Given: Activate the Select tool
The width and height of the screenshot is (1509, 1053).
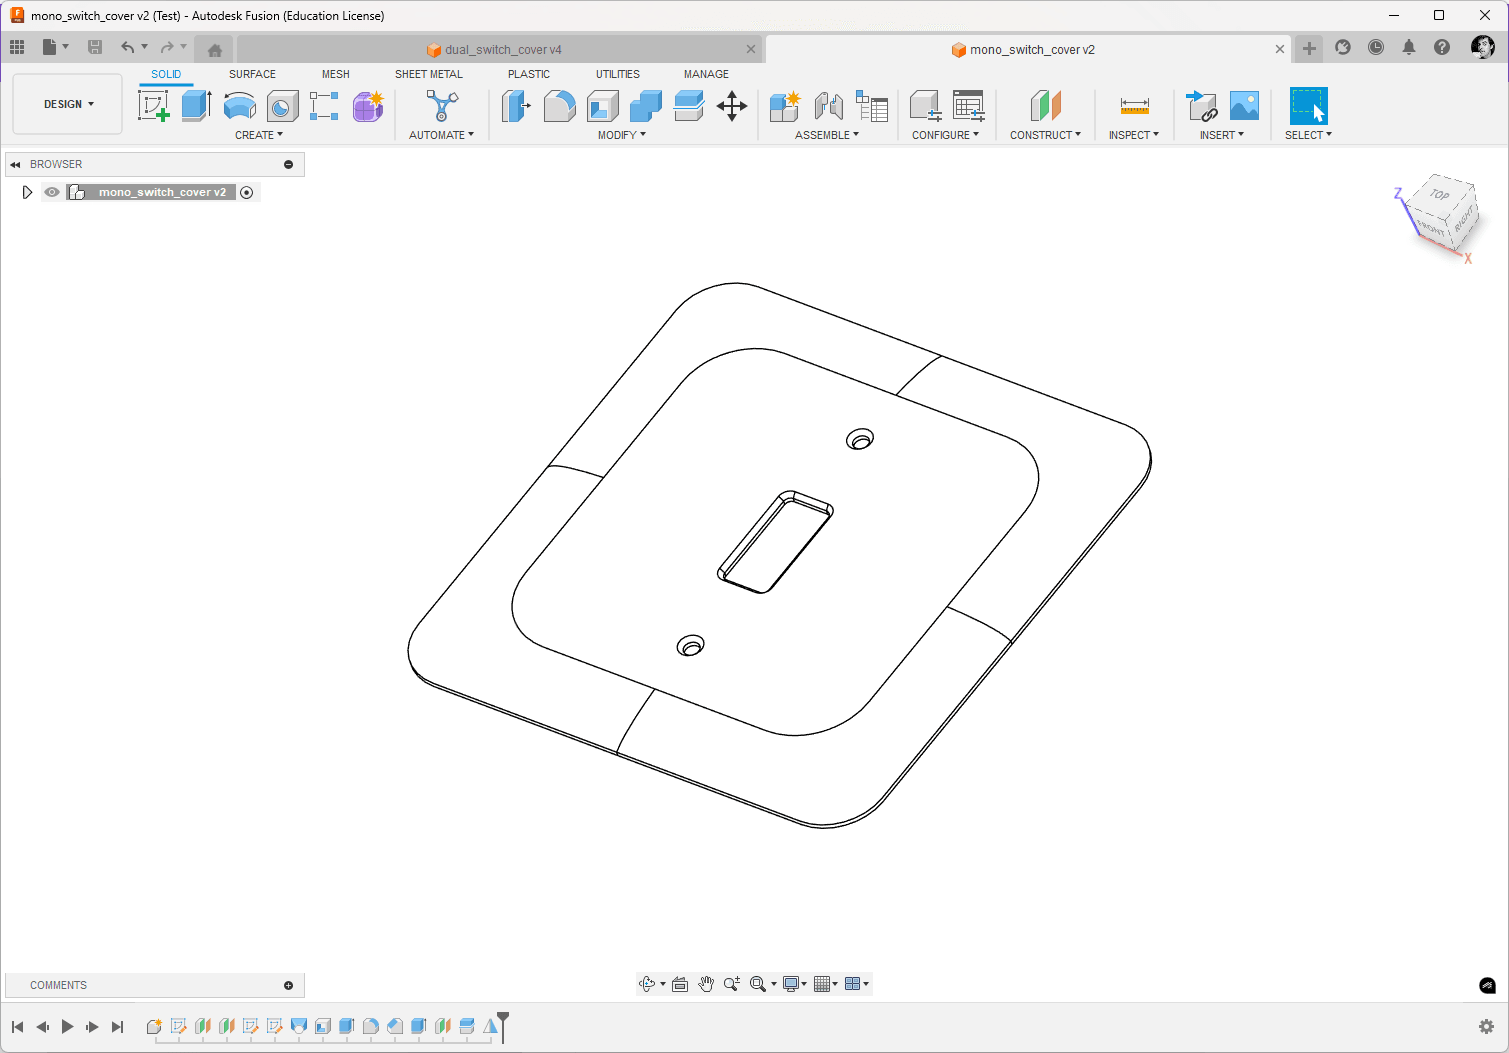Looking at the screenshot, I should [x=1308, y=106].
